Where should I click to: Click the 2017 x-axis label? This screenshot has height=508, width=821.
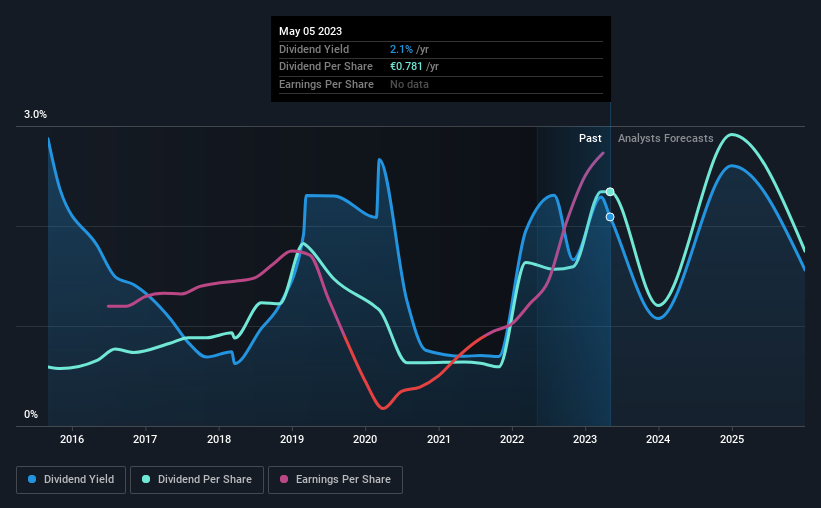145,439
